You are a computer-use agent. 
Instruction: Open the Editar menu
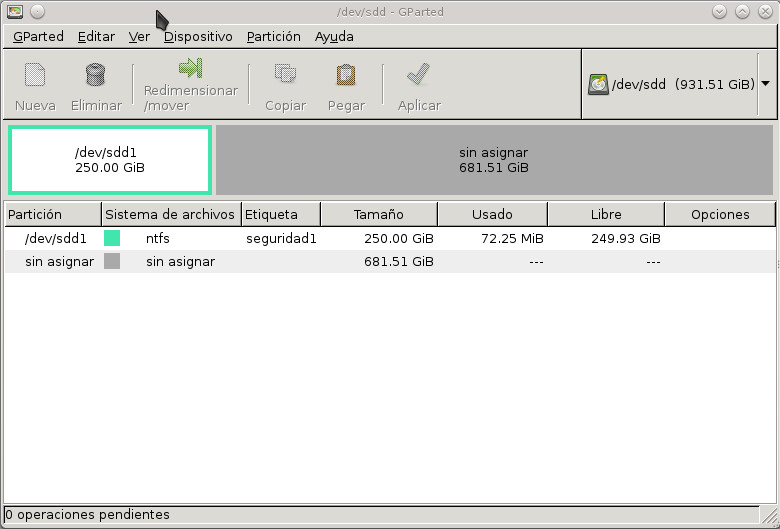(96, 37)
